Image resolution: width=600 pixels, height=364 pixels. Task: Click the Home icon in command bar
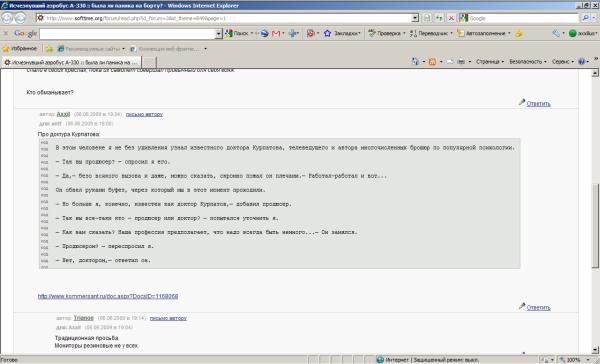(x=415, y=61)
